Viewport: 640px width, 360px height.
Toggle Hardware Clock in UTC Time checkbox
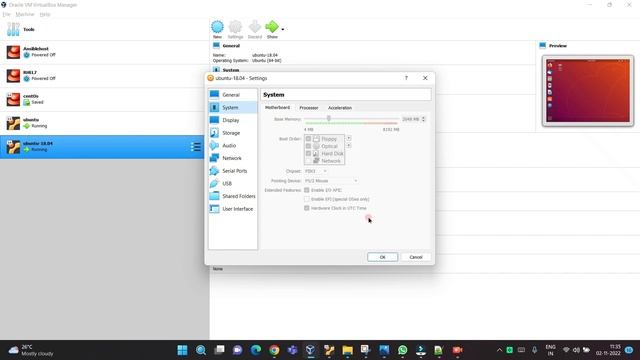(x=307, y=208)
